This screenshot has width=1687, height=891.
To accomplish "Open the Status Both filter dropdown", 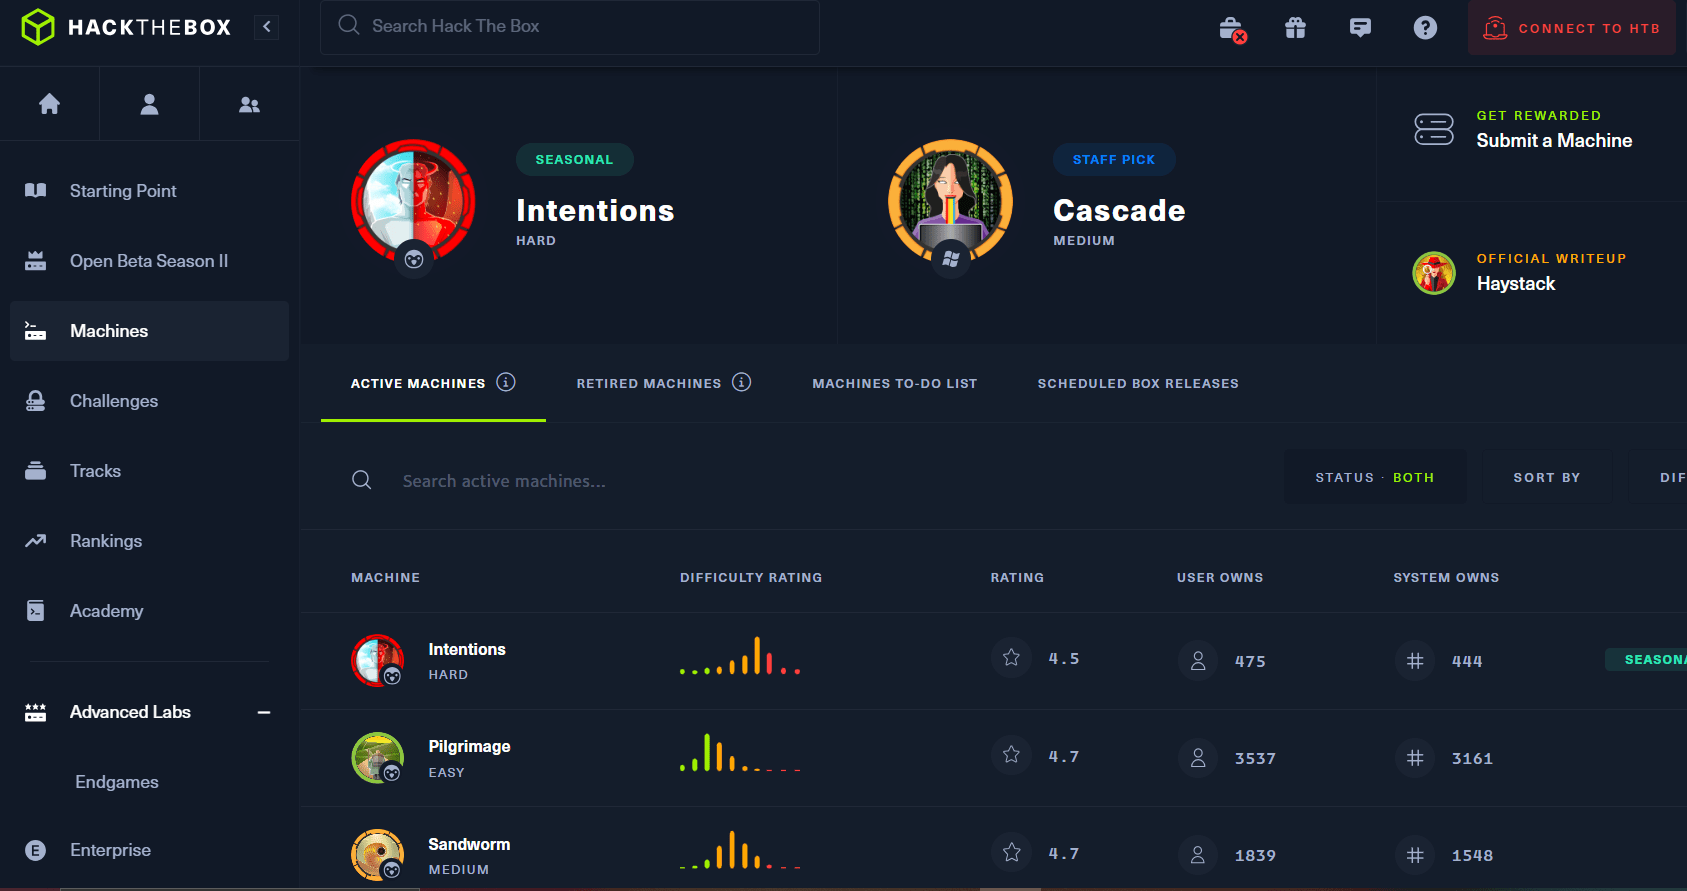I will [1375, 477].
